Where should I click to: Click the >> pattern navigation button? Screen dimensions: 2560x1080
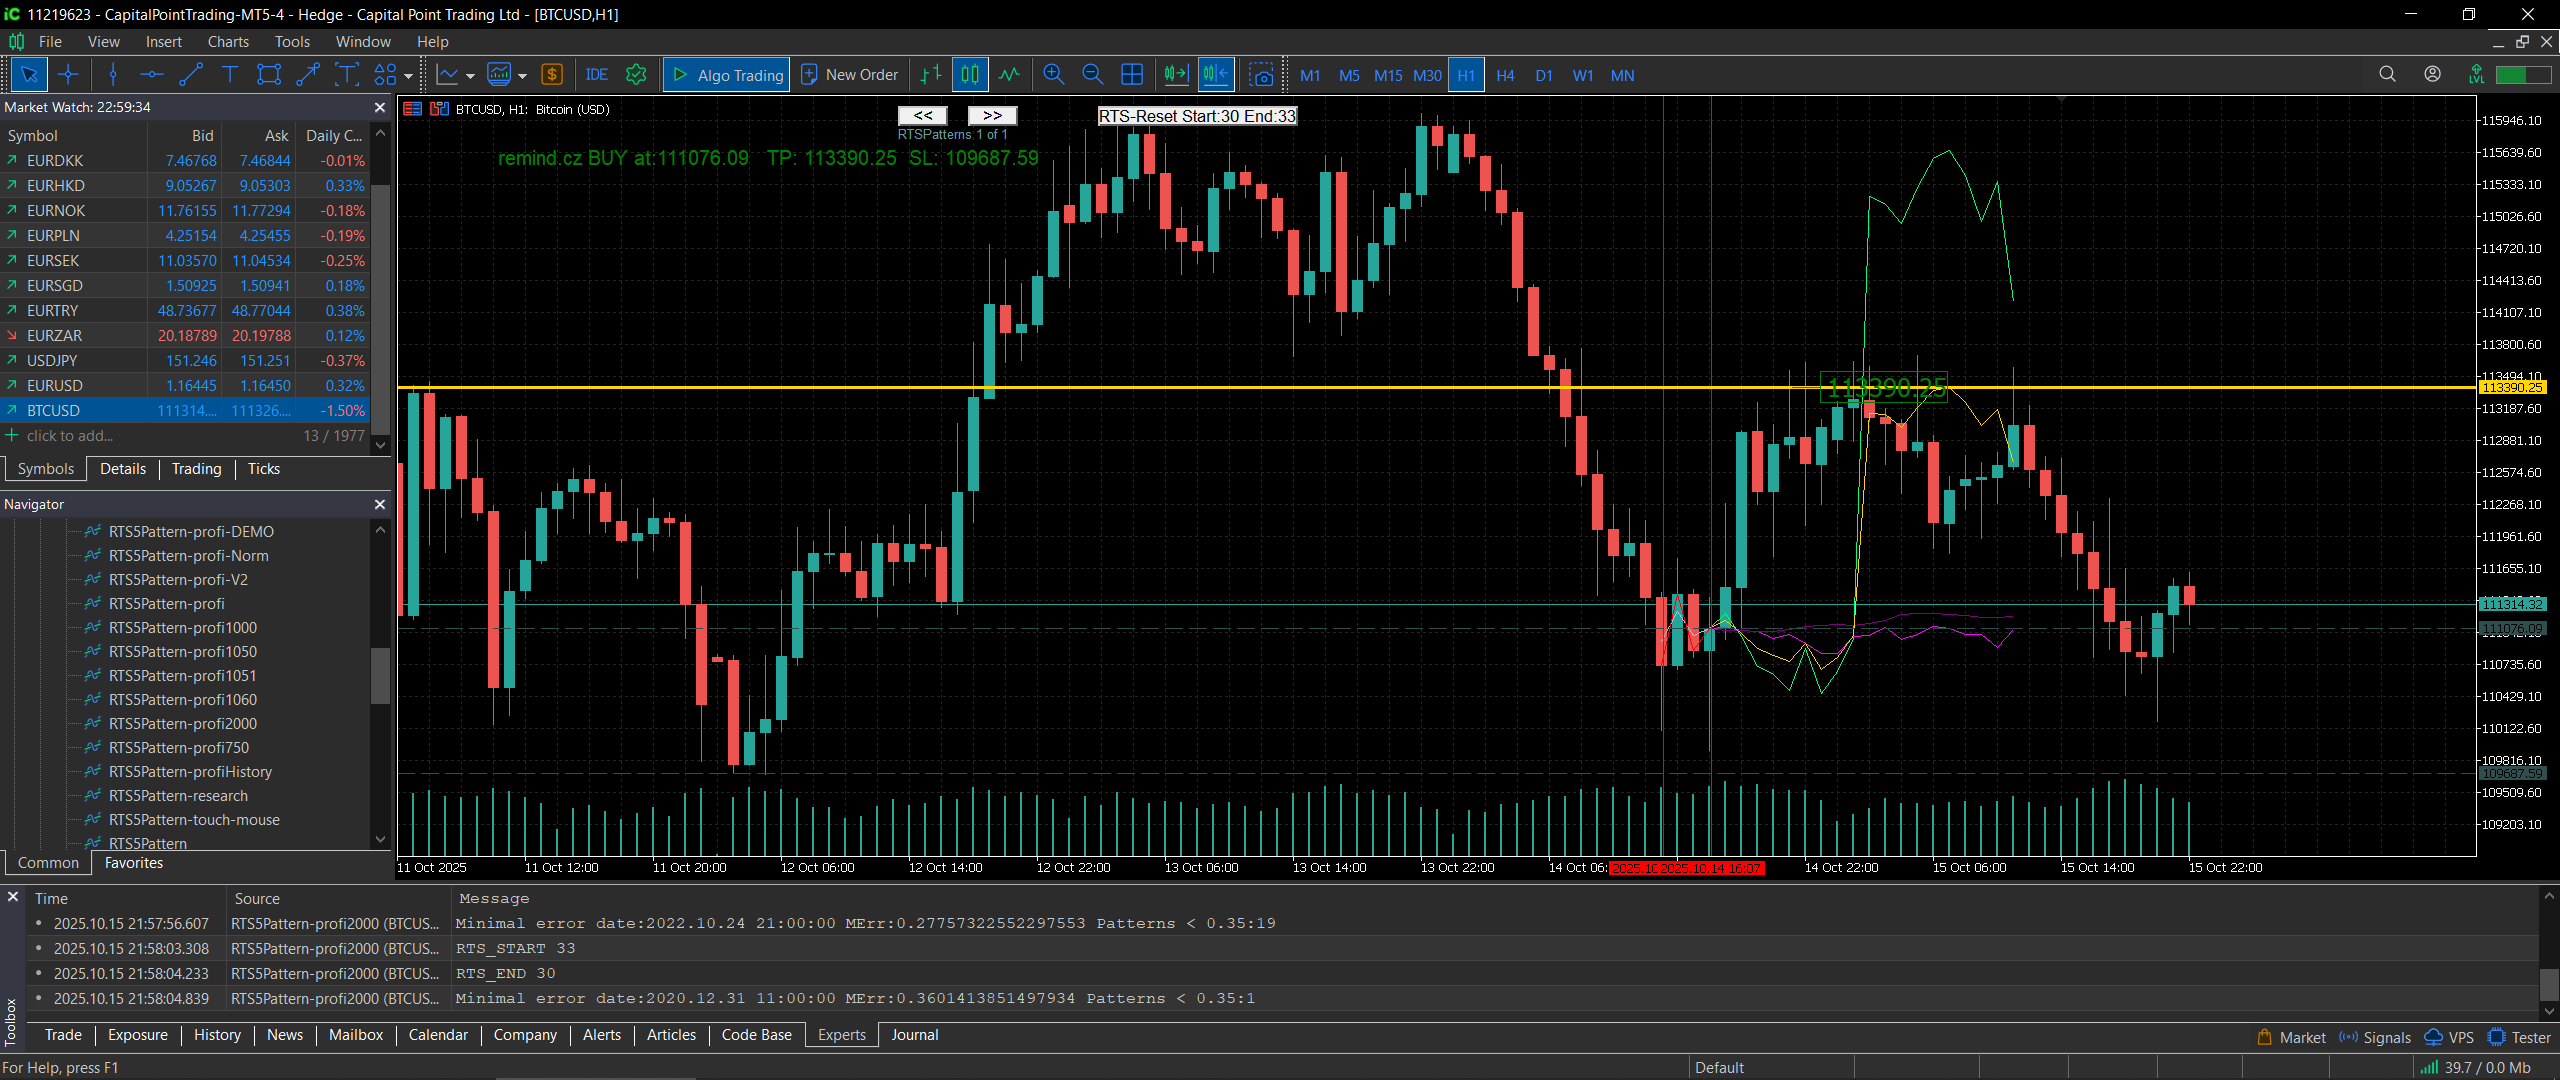click(992, 116)
